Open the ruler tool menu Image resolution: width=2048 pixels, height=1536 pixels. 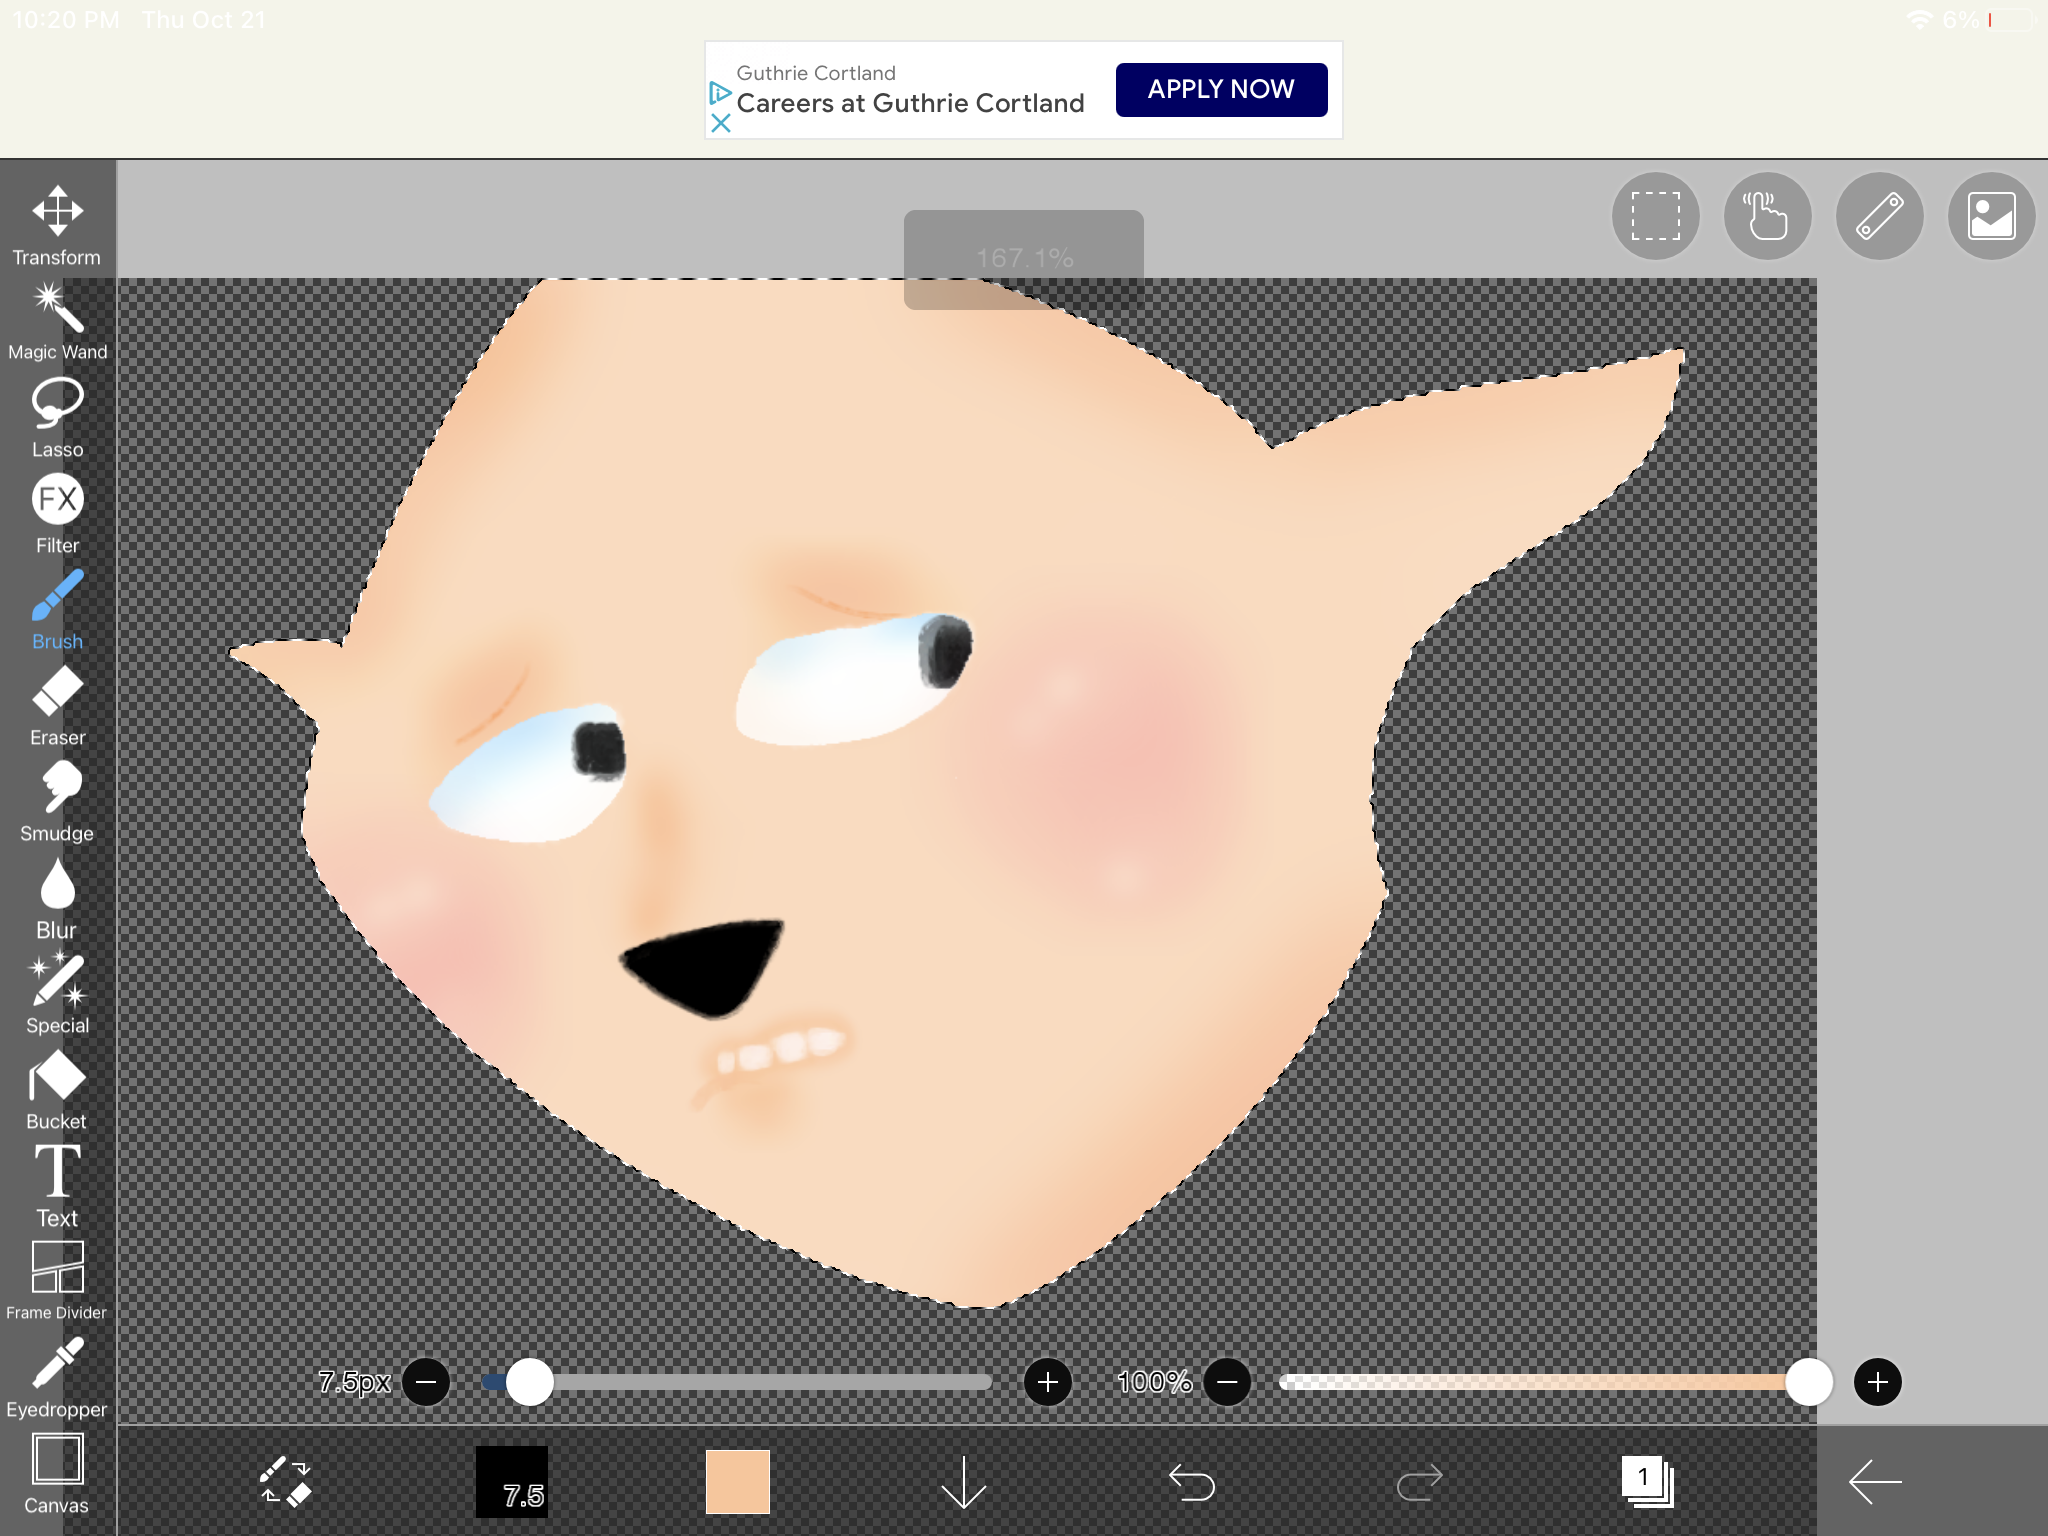pos(1879,216)
